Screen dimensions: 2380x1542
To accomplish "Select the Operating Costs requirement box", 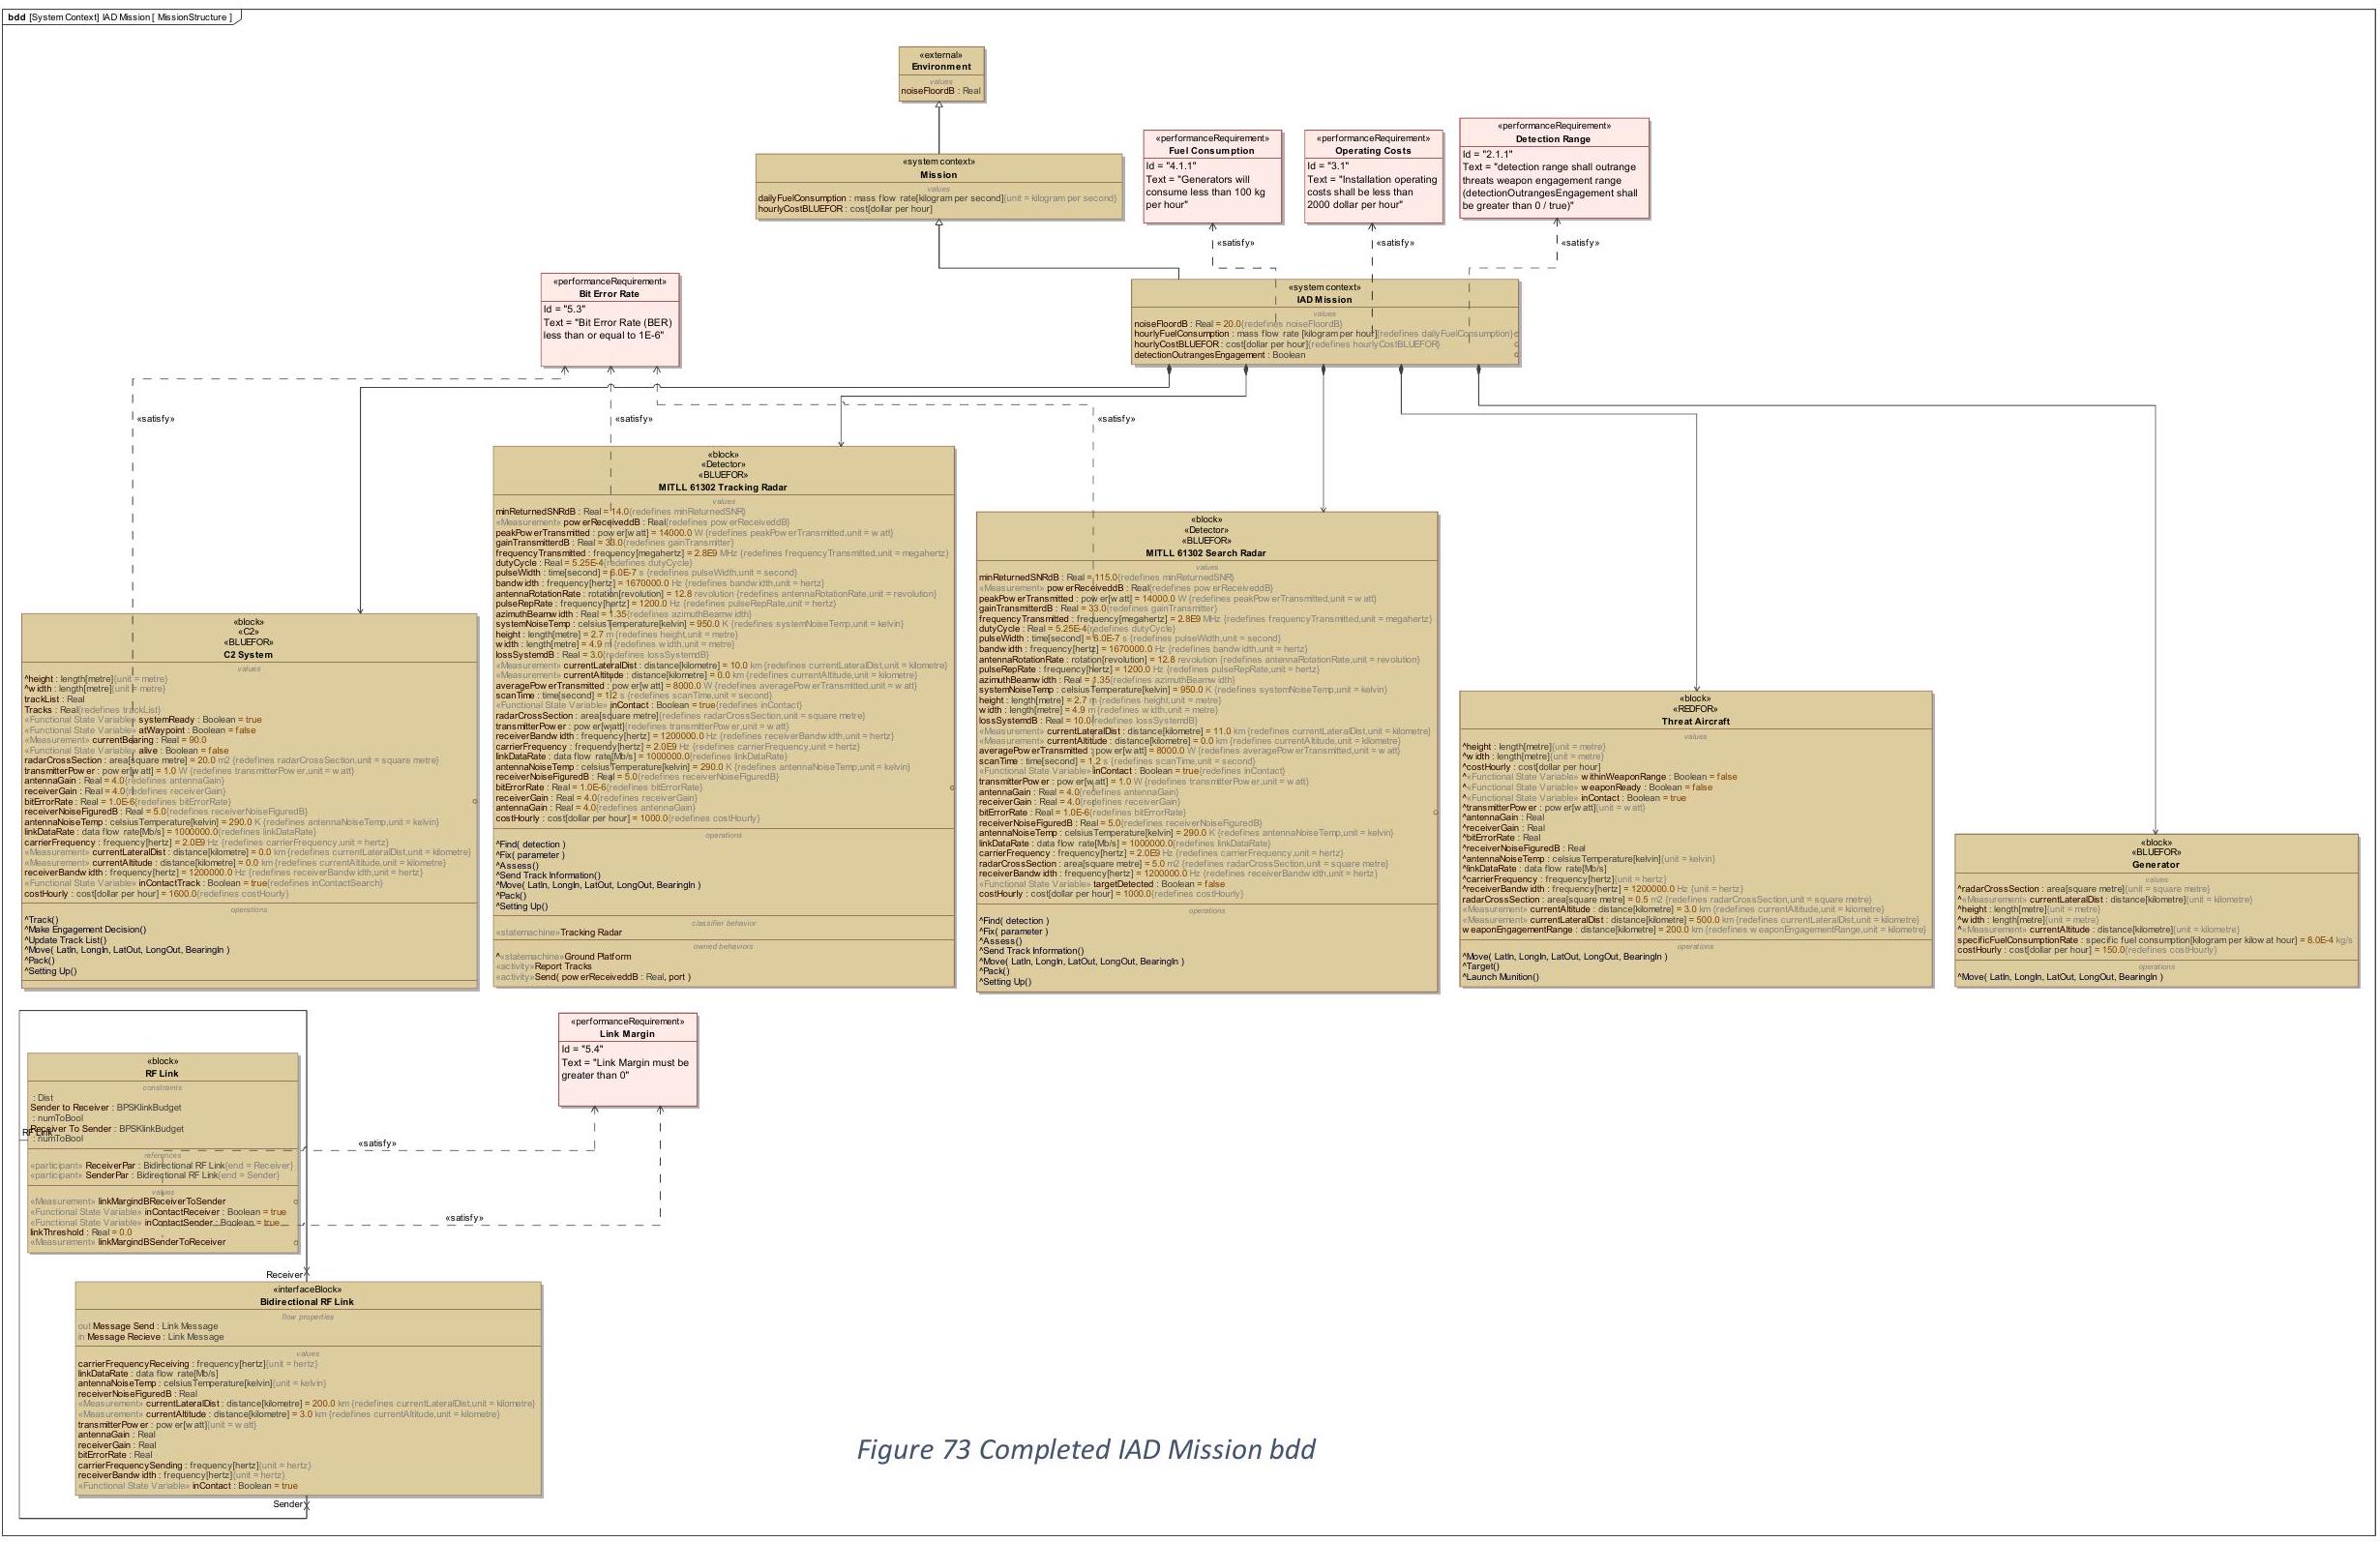I will coord(1372,151).
